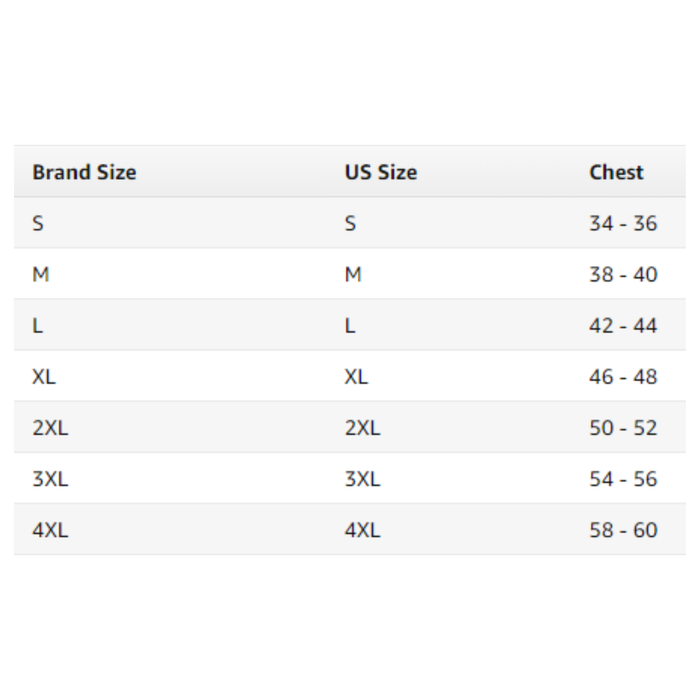This screenshot has width=700, height=700.
Task: Select the L brand size cell
Action: click(37, 325)
